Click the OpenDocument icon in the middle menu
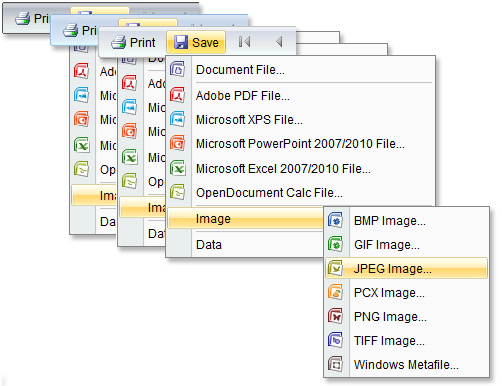The image size is (502, 386). click(x=129, y=180)
